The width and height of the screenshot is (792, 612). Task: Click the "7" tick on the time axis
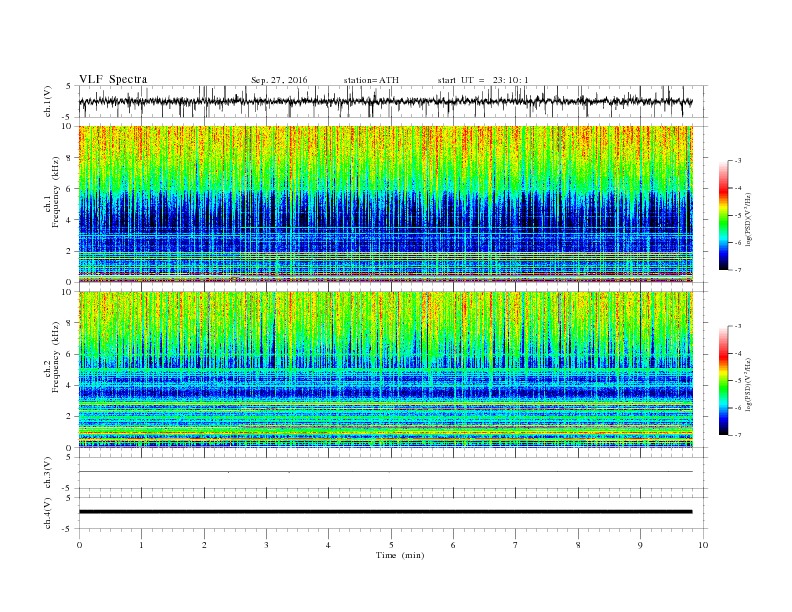[516, 545]
